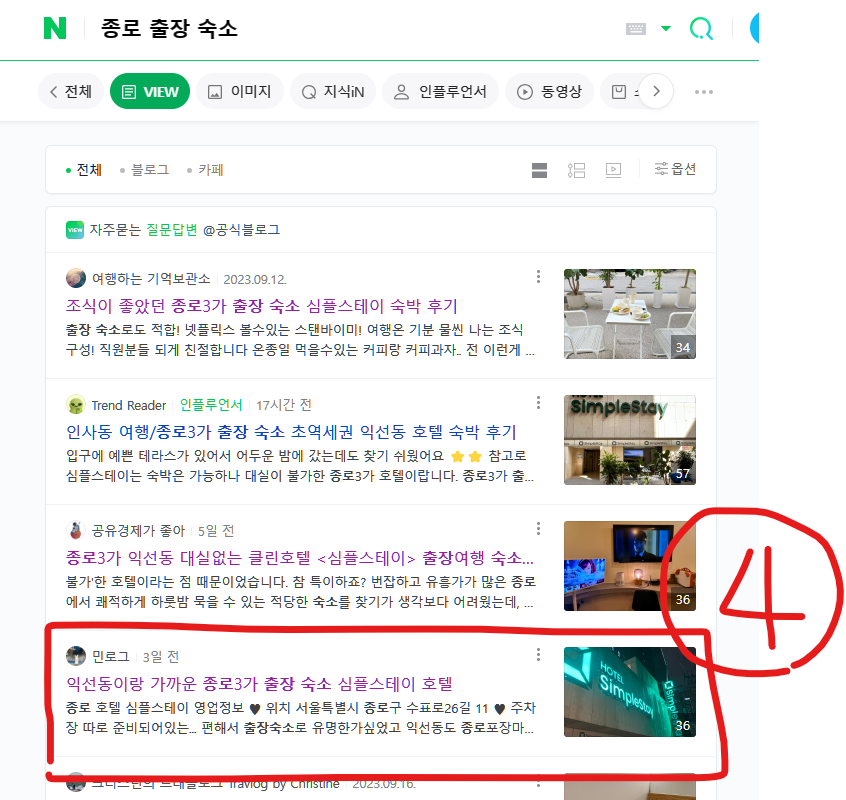Go back to 전체 tab
Viewport: 846px width, 800px height.
tap(71, 91)
